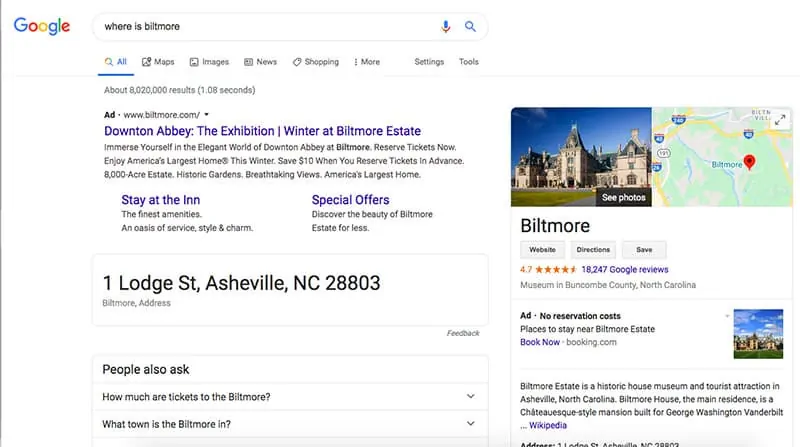Open search Tools
The height and width of the screenshot is (447, 800).
click(x=468, y=62)
